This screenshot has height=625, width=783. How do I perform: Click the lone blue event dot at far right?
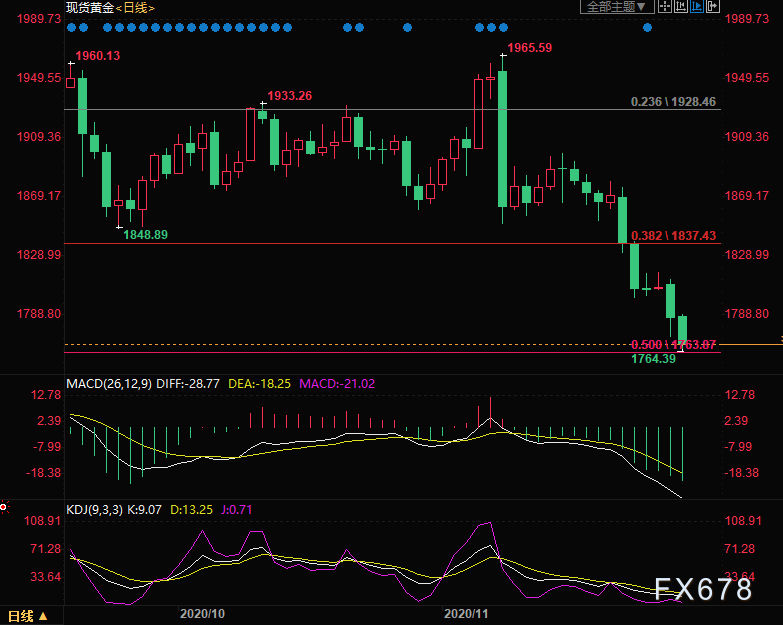click(648, 27)
